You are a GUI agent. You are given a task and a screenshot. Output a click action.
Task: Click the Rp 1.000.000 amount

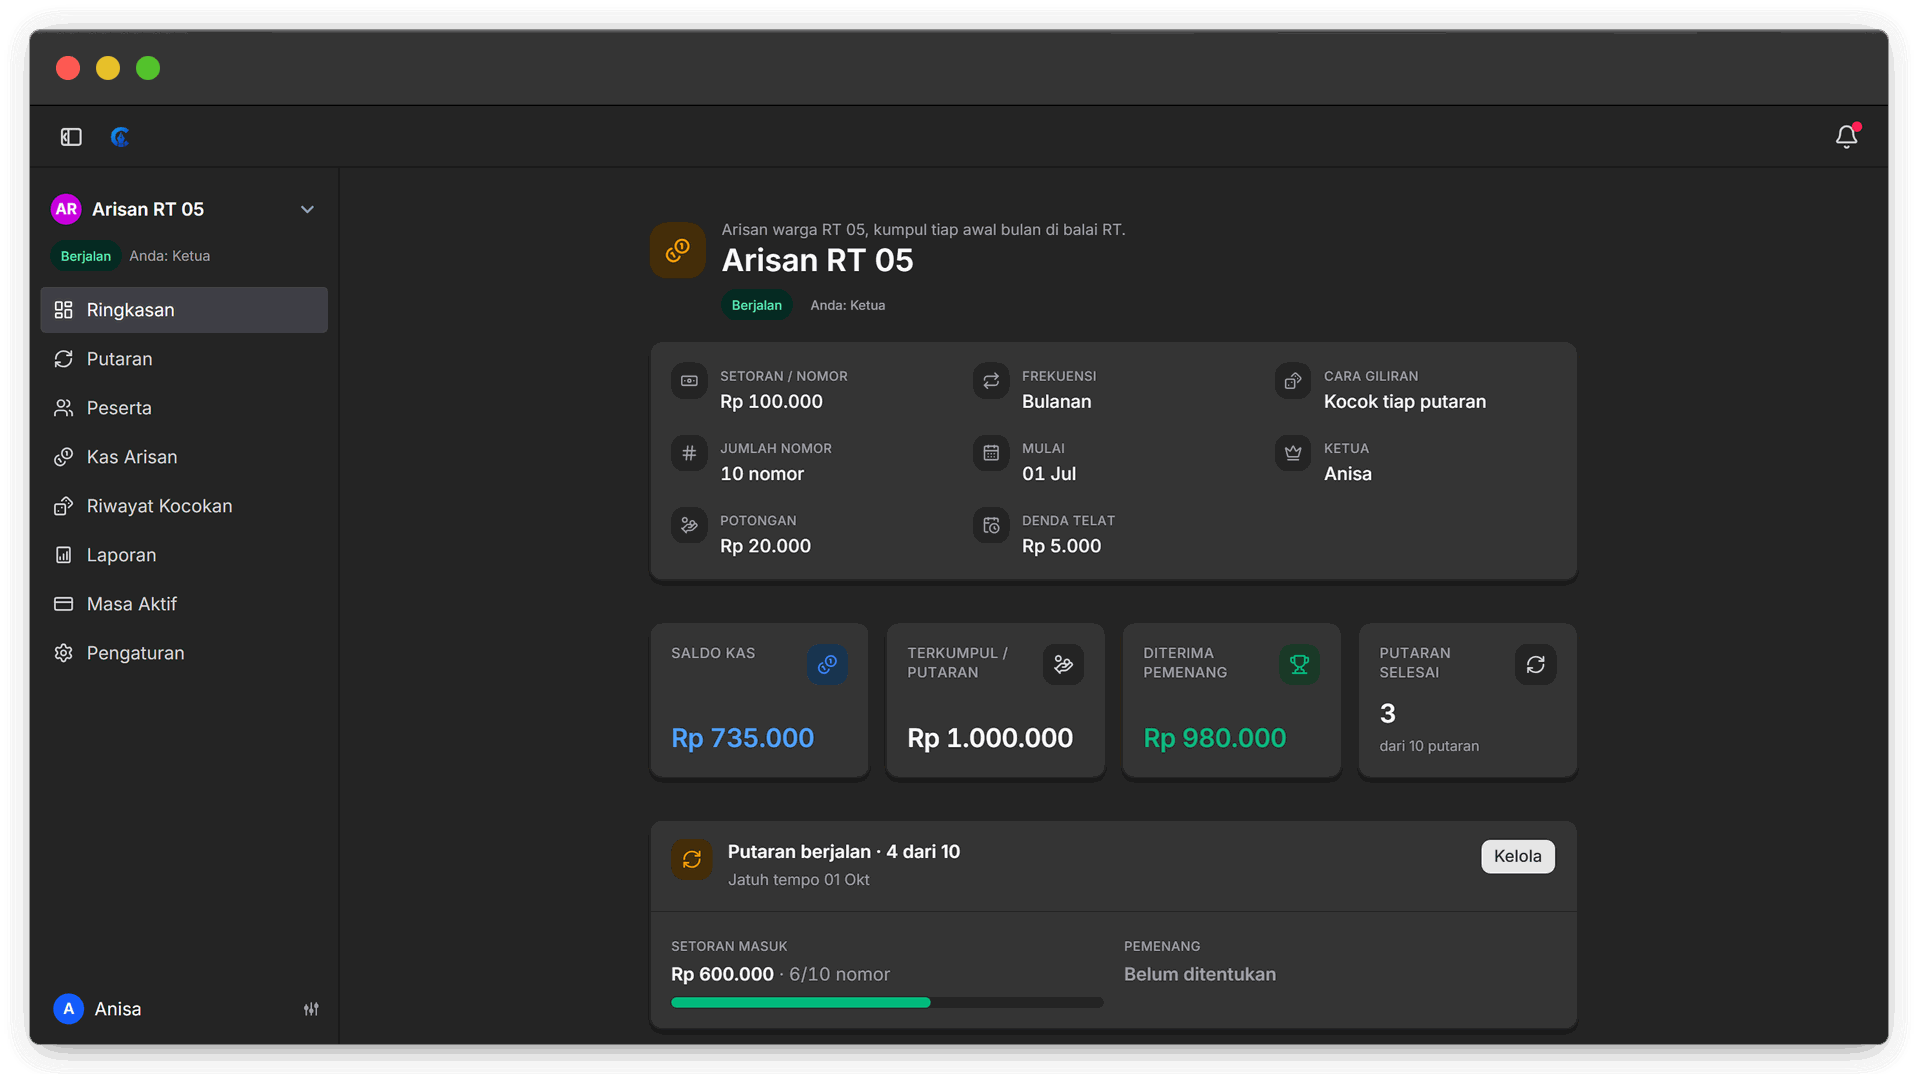[x=990, y=738]
